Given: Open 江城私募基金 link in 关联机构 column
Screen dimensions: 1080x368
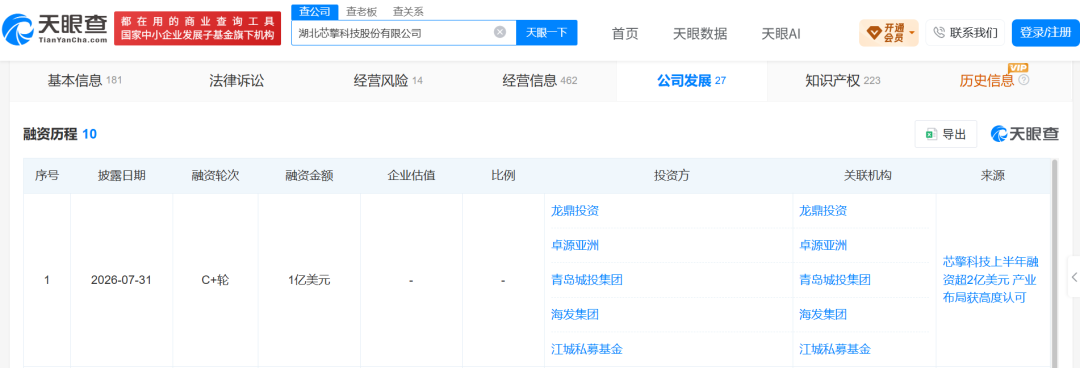Looking at the screenshot, I should point(835,349).
